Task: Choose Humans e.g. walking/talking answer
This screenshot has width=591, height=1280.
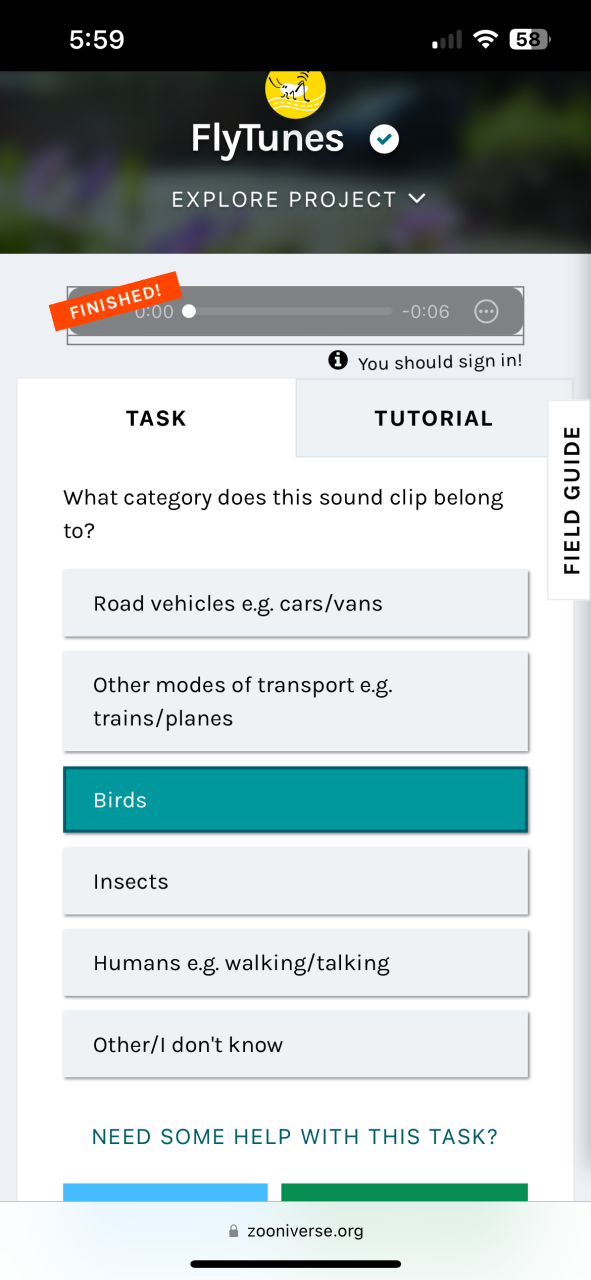Action: pos(295,963)
